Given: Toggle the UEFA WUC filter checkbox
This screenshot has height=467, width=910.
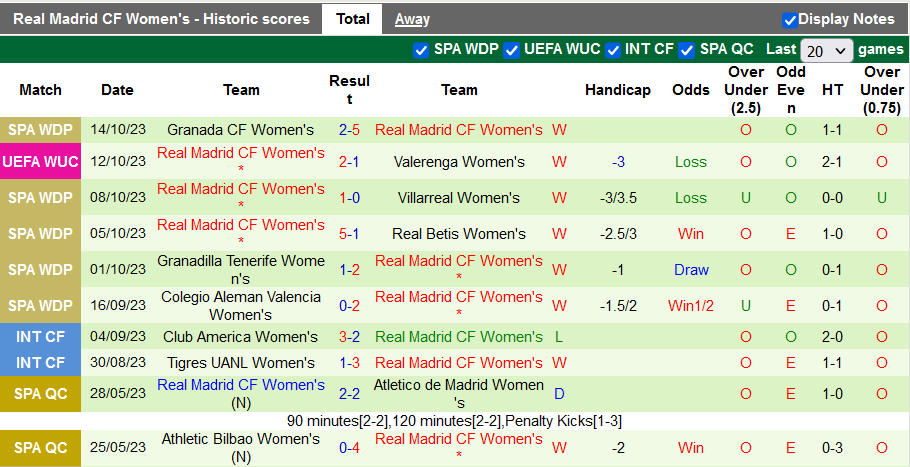Looking at the screenshot, I should (x=512, y=50).
